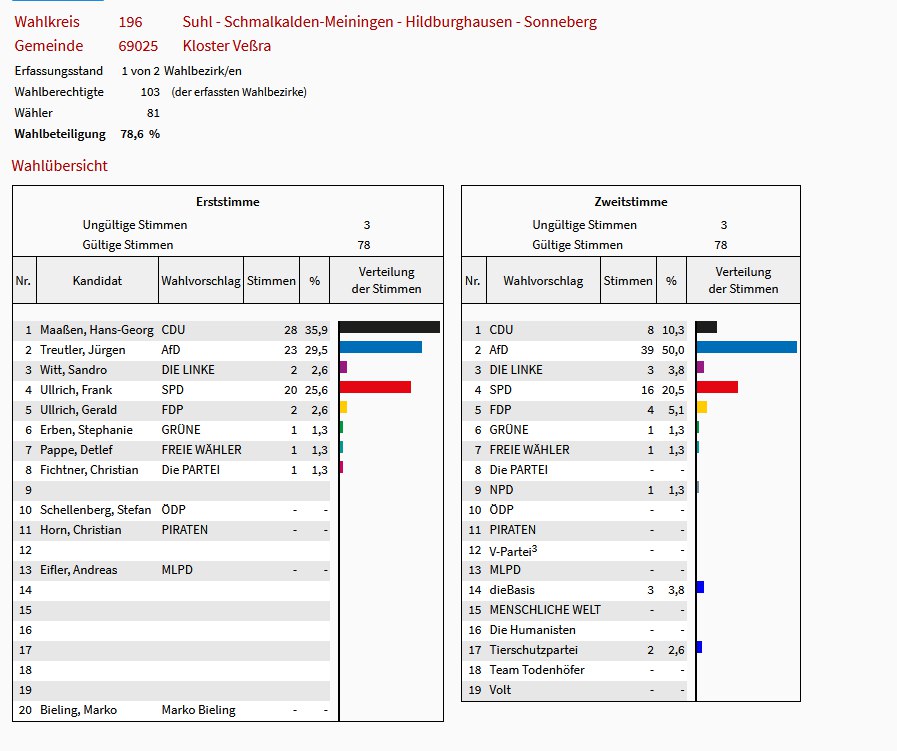
Task: Click candidate 'Pappe, Detlef'
Action: 76,450
